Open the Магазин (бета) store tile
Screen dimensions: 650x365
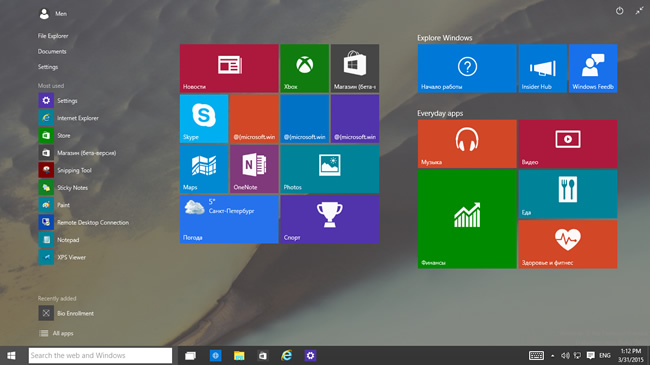[355, 68]
